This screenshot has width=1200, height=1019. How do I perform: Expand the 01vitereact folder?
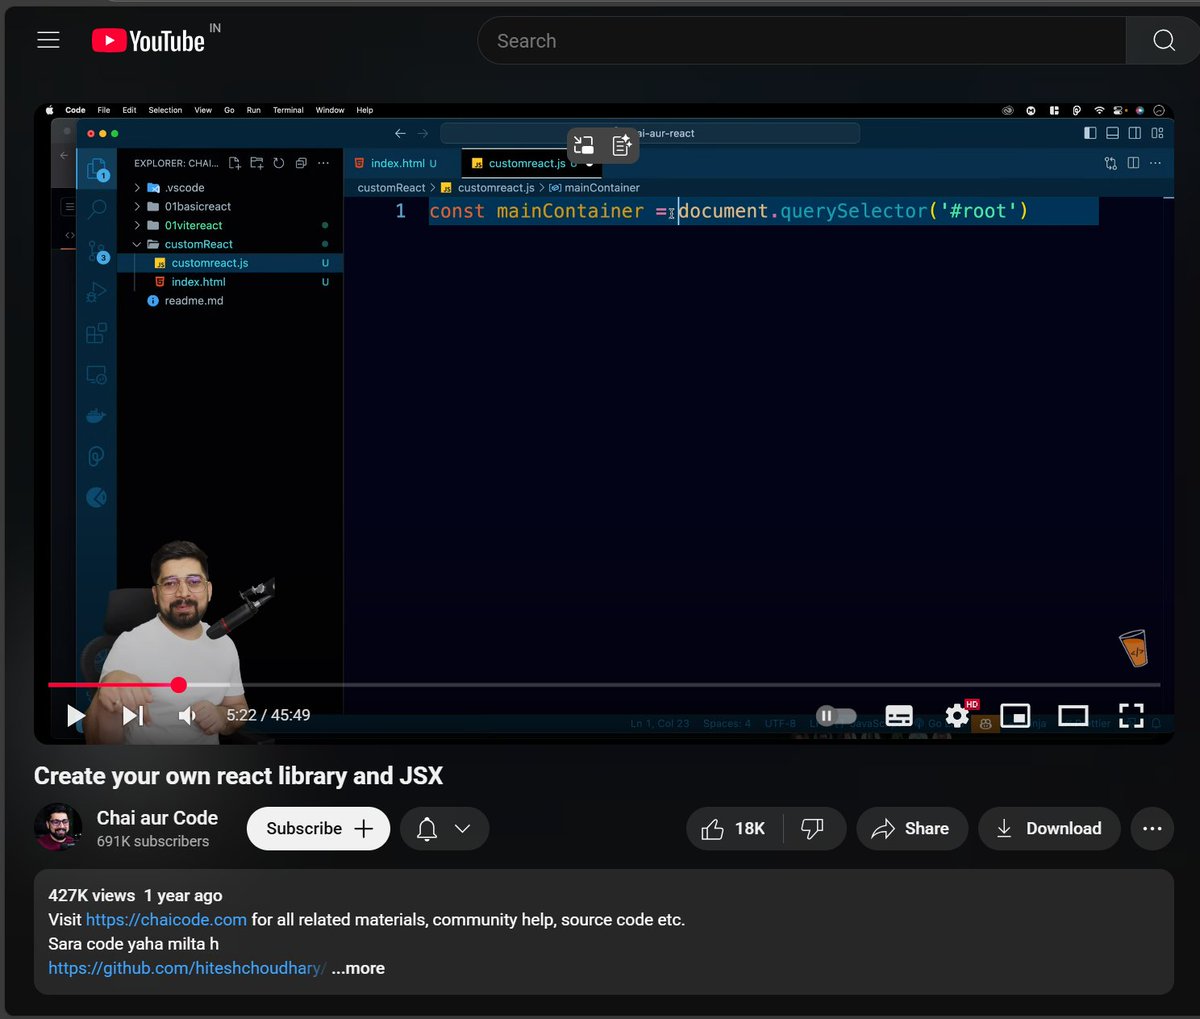230,226
